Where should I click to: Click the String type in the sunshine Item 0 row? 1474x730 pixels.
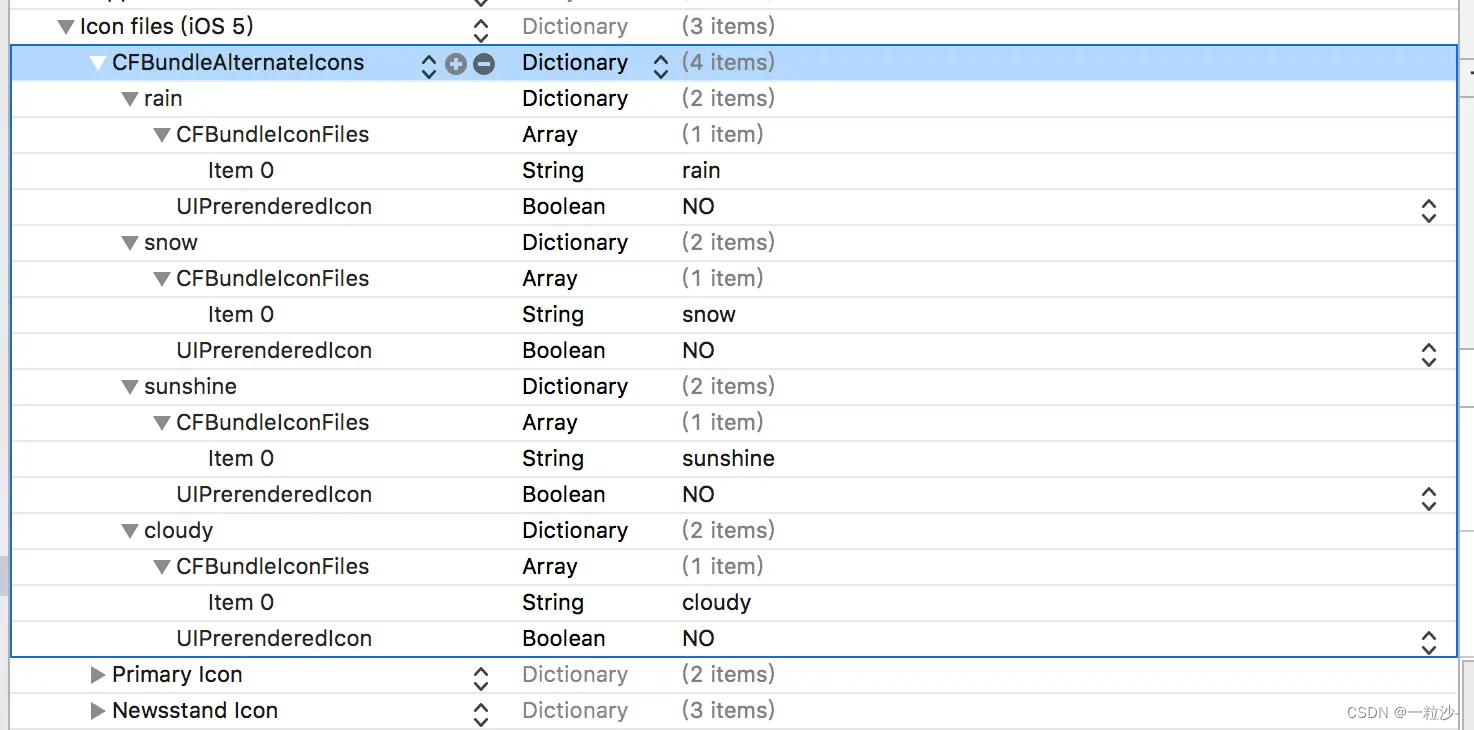tap(553, 459)
